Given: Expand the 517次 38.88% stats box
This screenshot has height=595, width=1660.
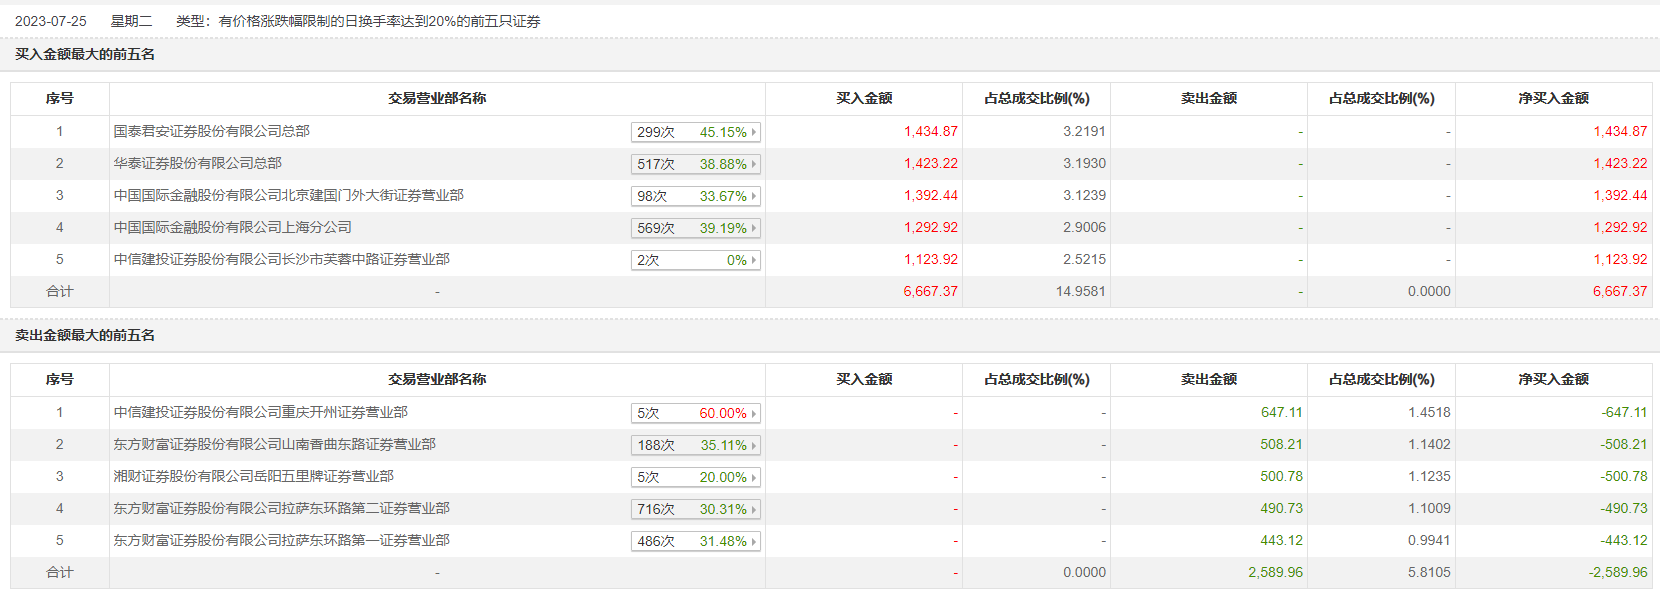Looking at the screenshot, I should (695, 164).
